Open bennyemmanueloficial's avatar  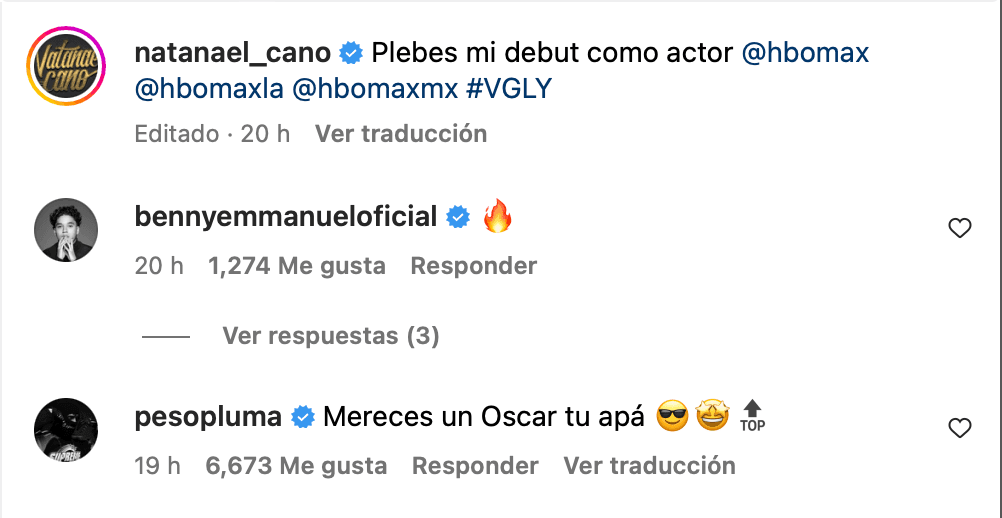[67, 229]
